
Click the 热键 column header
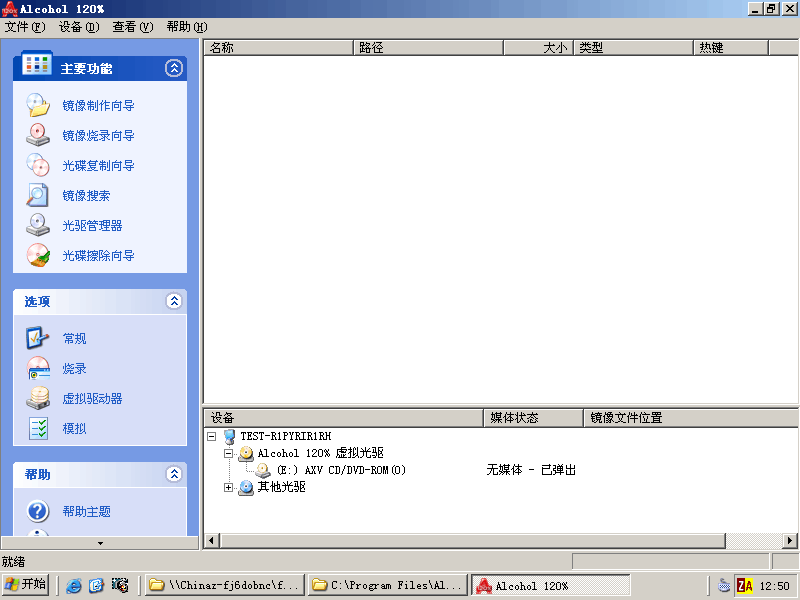coord(731,48)
